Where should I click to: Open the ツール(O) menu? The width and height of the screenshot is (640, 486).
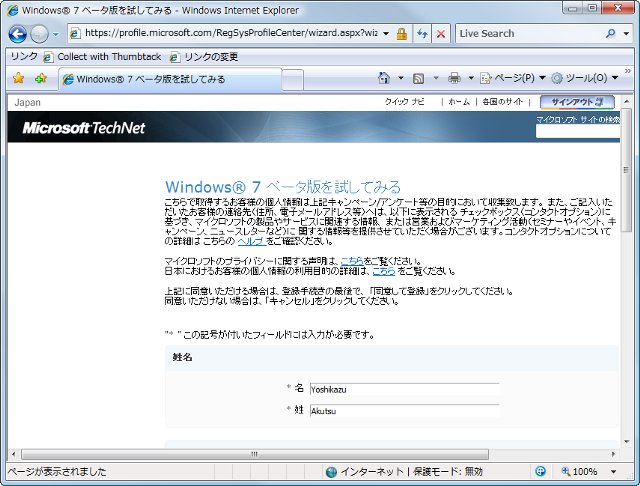(x=584, y=78)
